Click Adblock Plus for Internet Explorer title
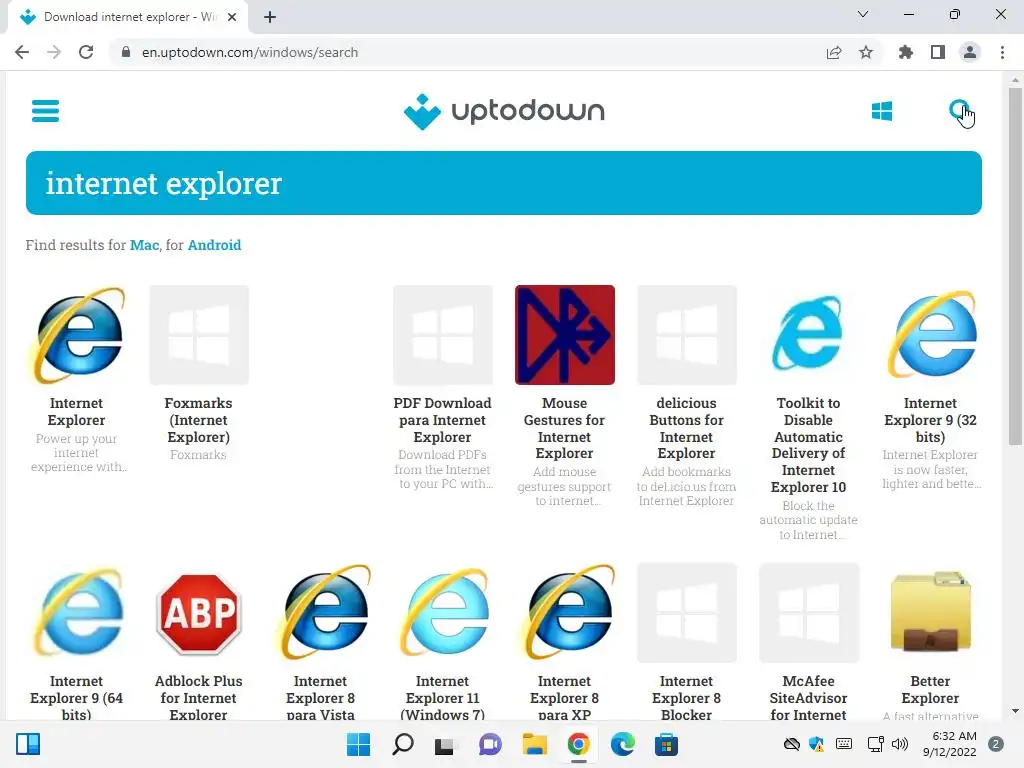This screenshot has width=1024, height=768. (199, 697)
